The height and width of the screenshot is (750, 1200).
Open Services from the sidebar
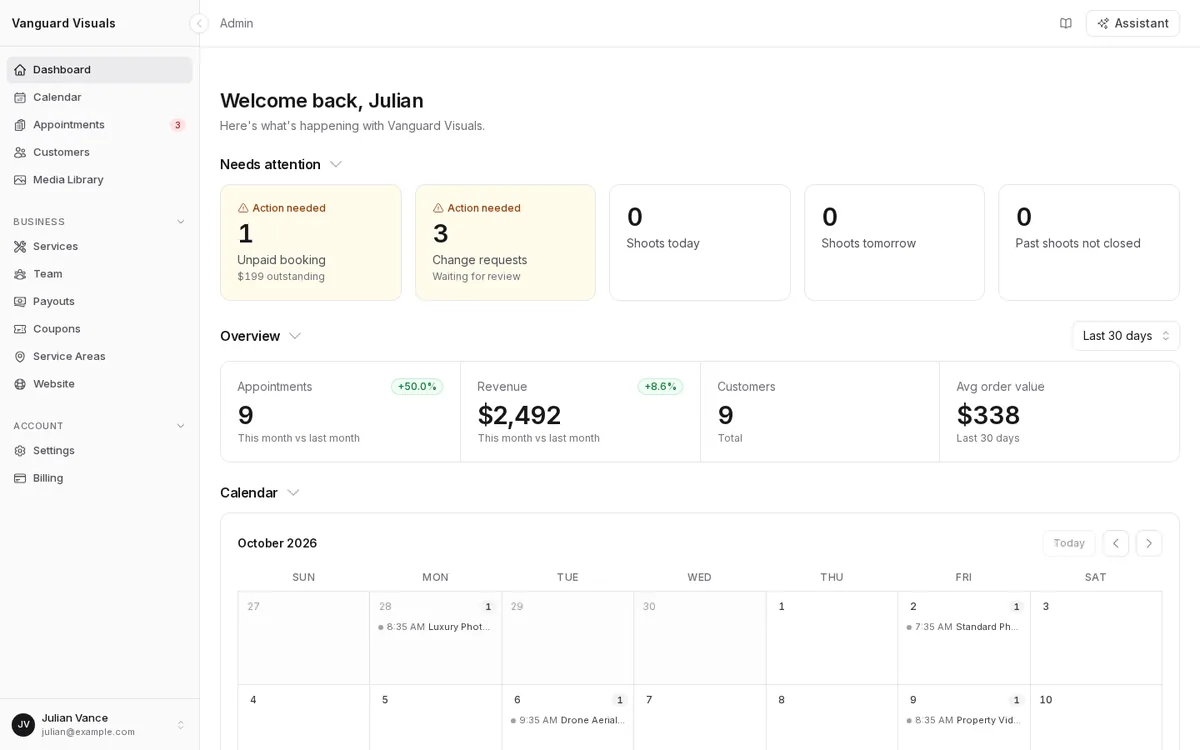(x=99, y=246)
